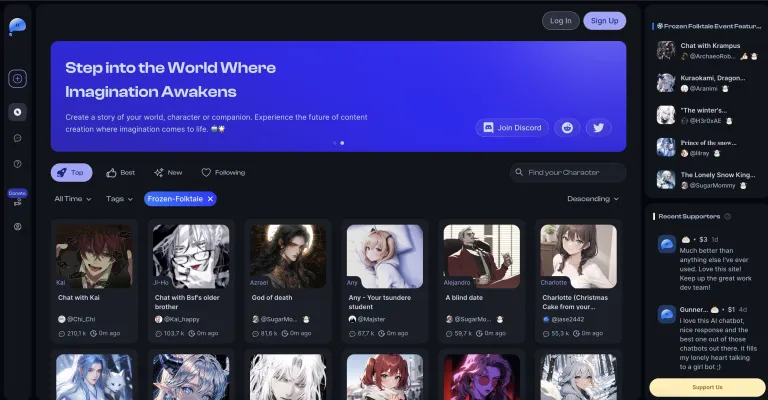This screenshot has width=768, height=400.
Task: Click the Log In button
Action: (x=560, y=20)
